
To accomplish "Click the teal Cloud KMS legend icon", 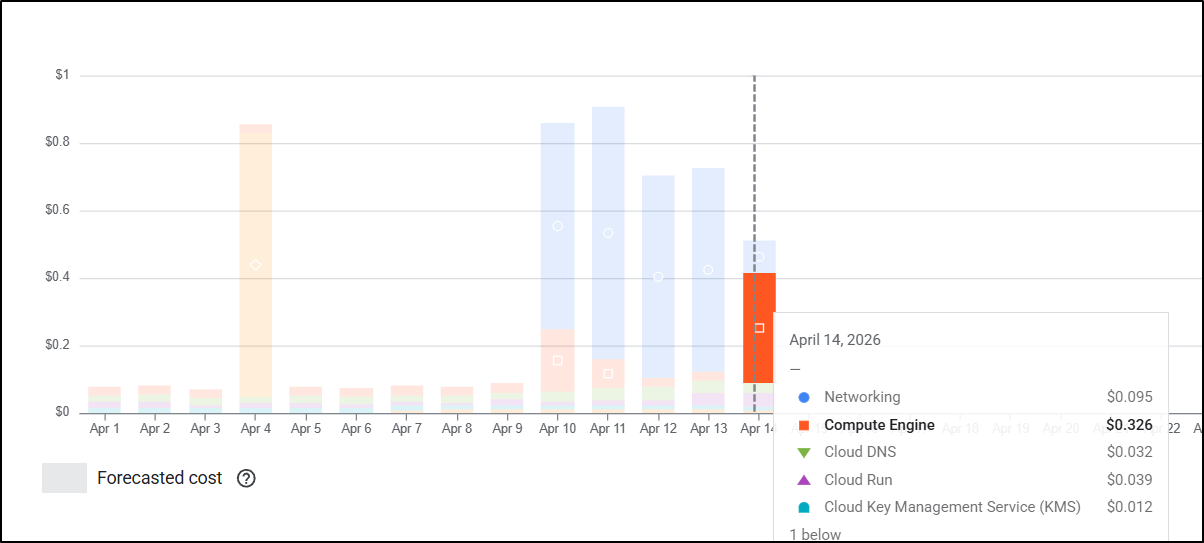I will [x=804, y=508].
